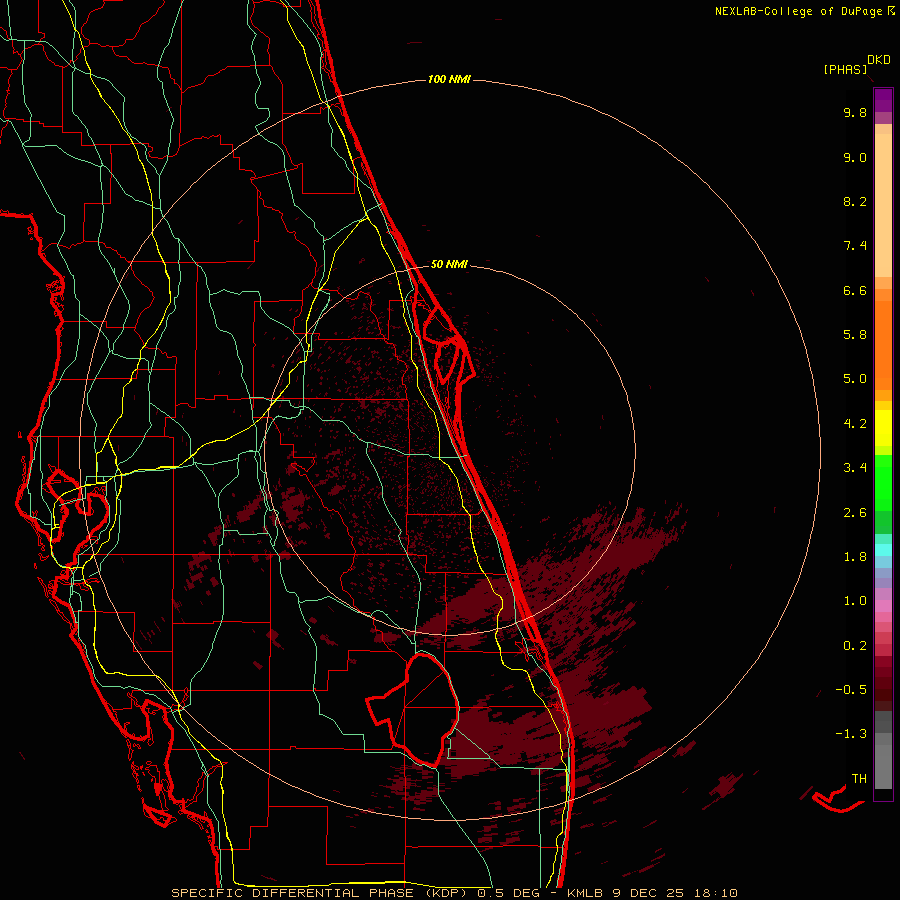Click inside the Lake Okeechobee outline
The height and width of the screenshot is (900, 900).
424,709
